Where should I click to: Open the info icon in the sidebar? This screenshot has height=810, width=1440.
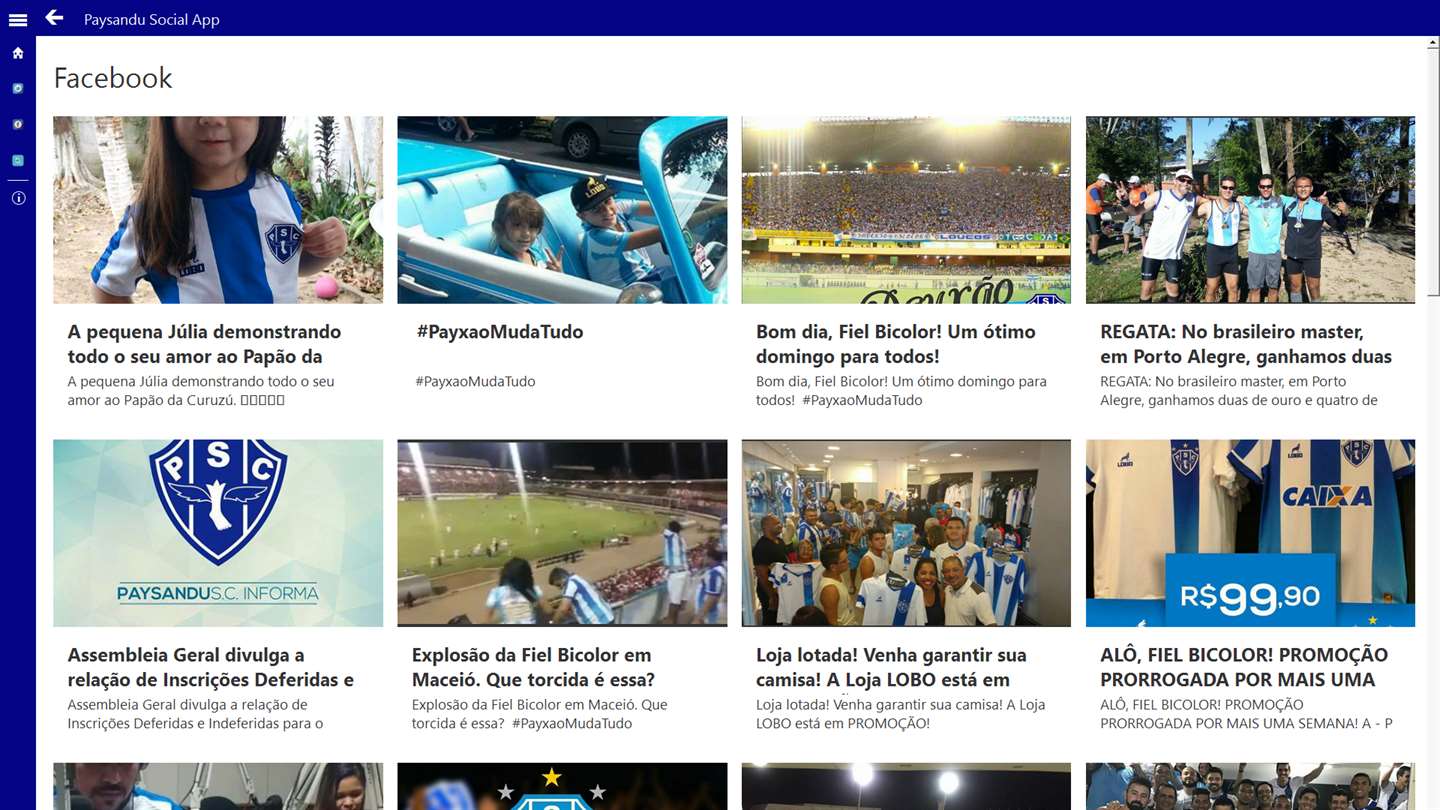(x=18, y=198)
